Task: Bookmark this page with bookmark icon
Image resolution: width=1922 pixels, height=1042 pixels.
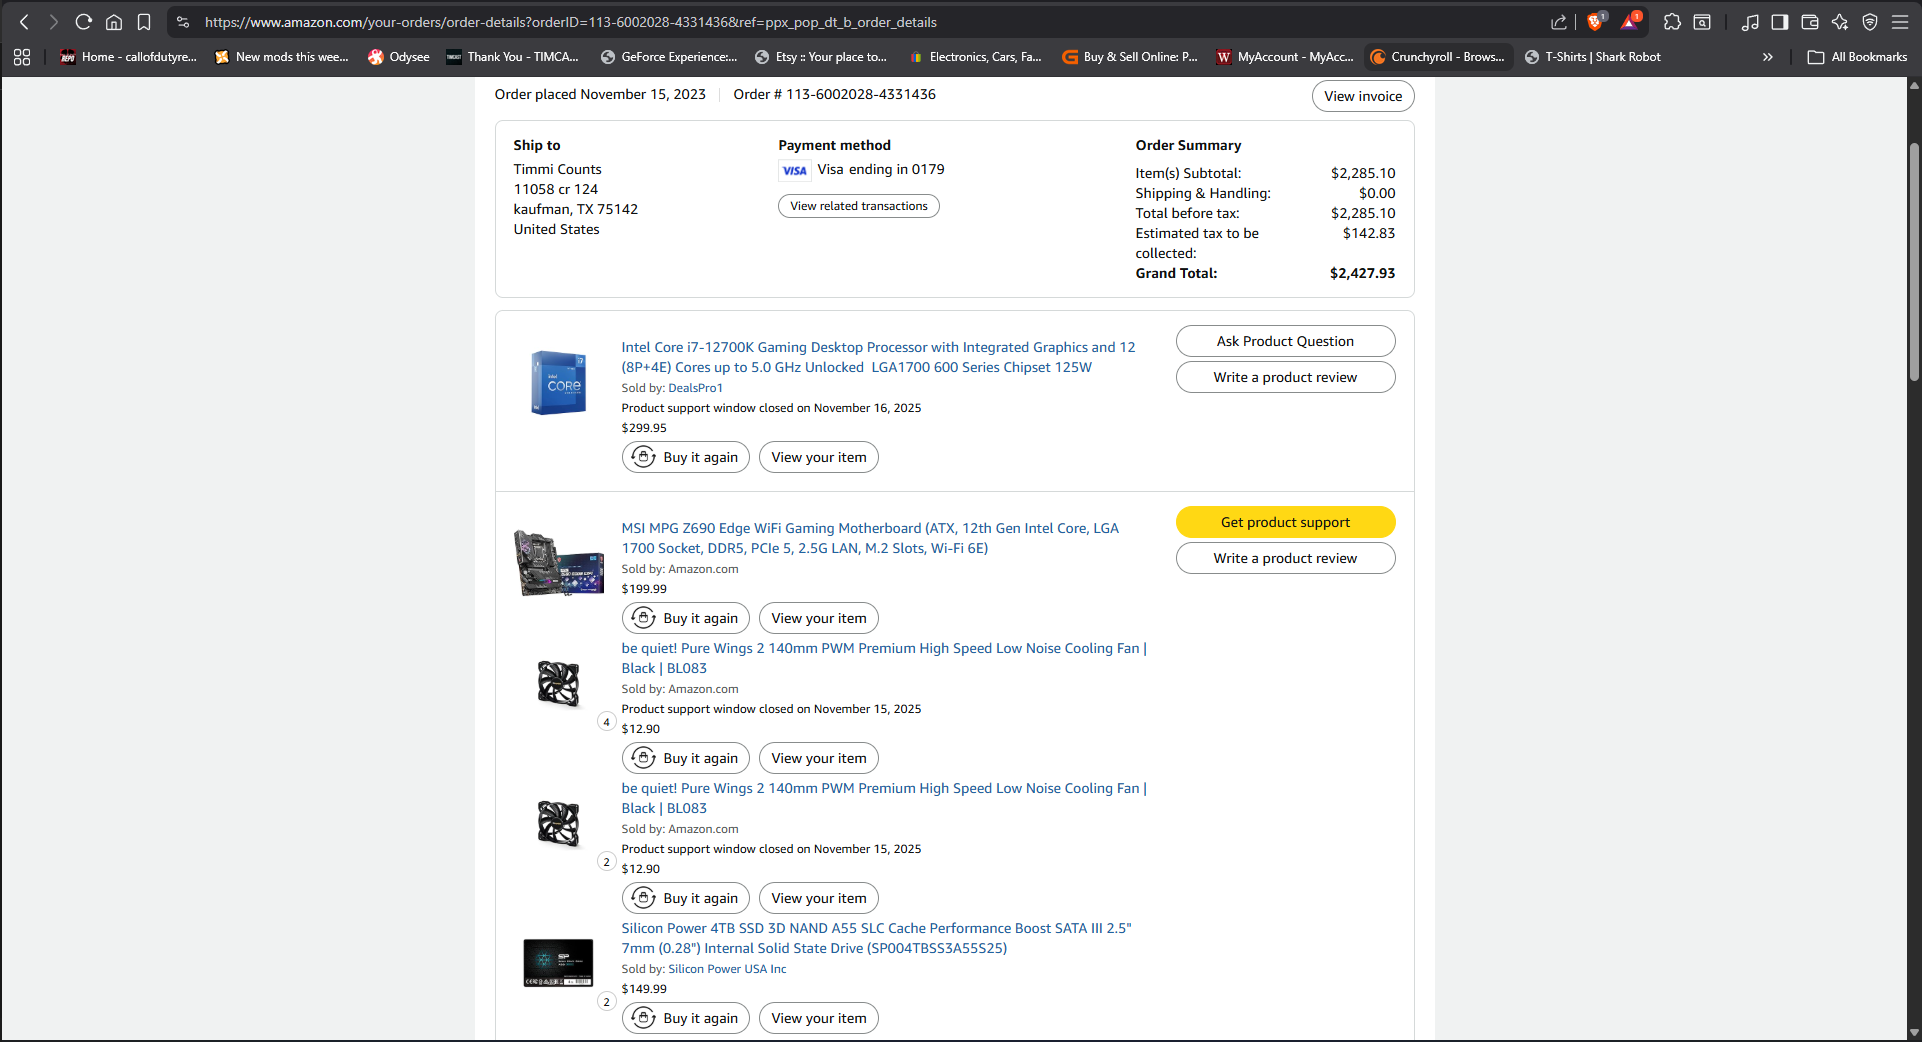Action: click(144, 22)
